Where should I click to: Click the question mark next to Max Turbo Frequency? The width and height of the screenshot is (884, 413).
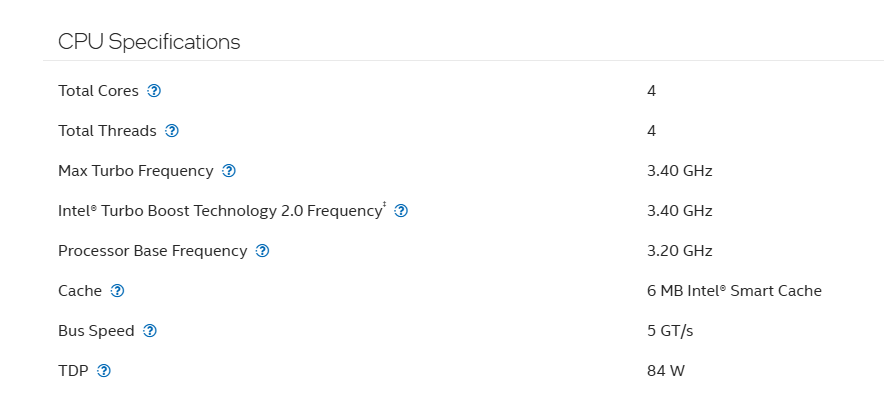pyautogui.click(x=229, y=171)
